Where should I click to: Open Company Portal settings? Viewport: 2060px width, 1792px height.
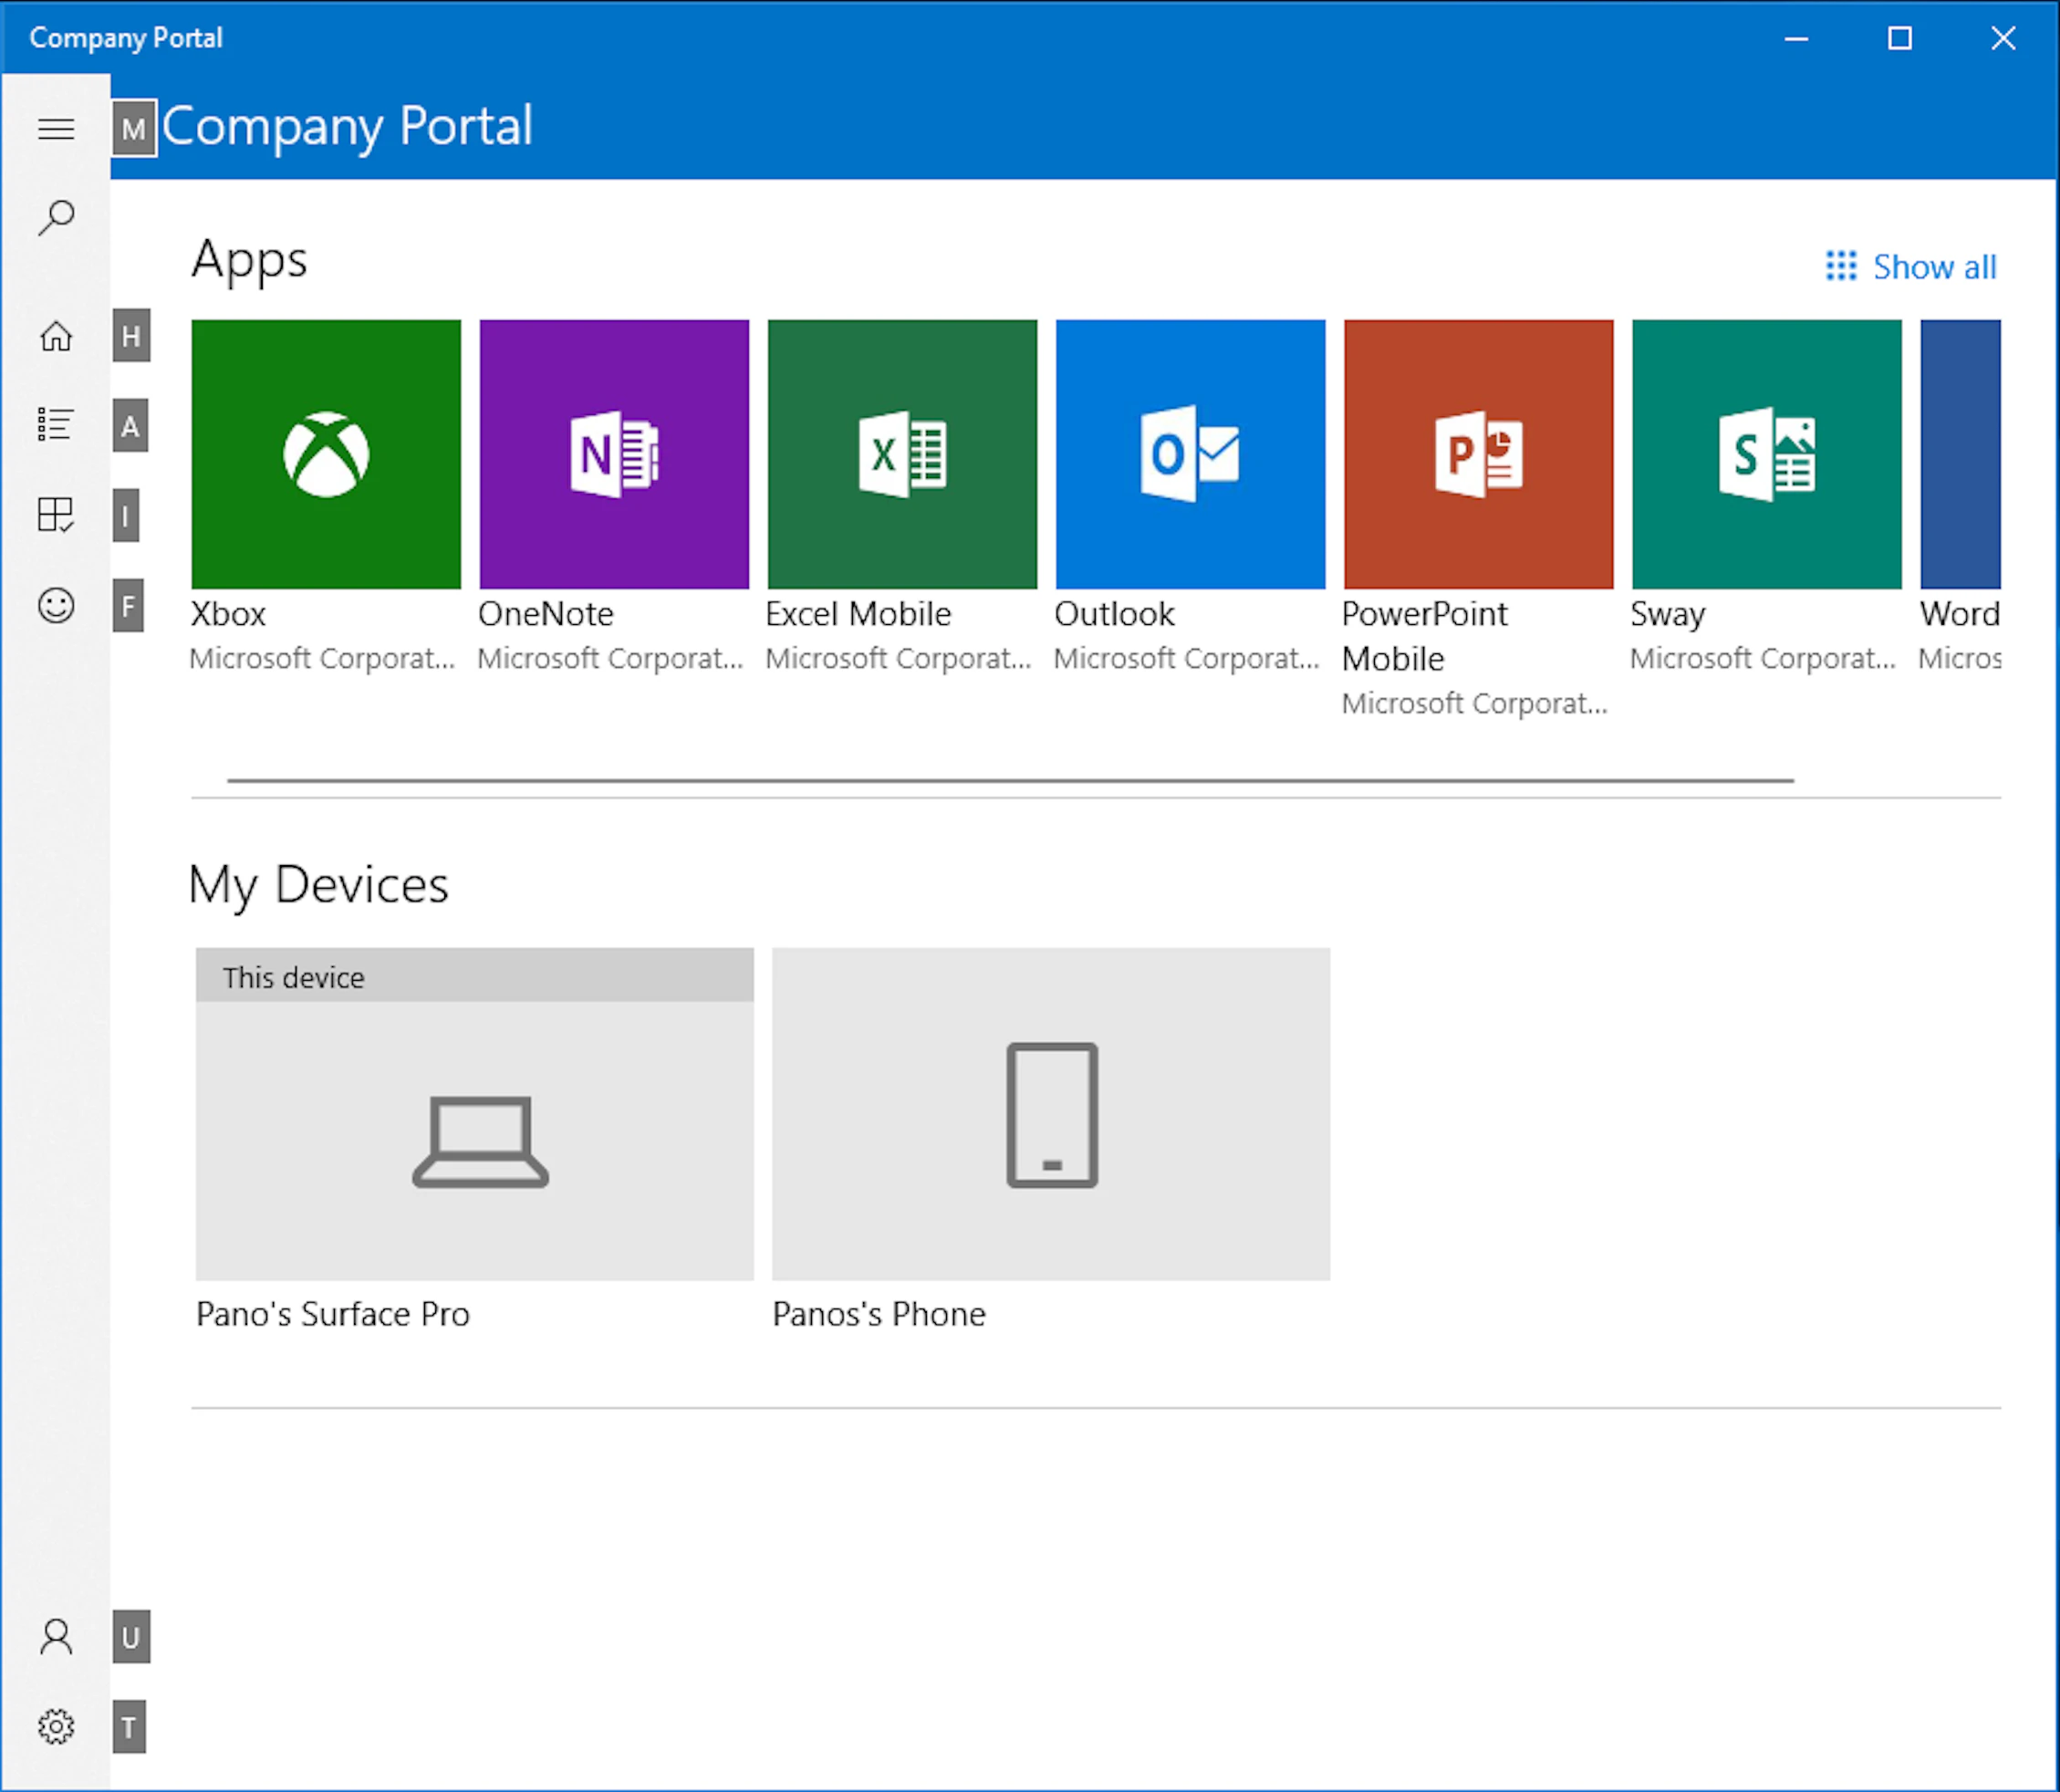click(56, 1726)
